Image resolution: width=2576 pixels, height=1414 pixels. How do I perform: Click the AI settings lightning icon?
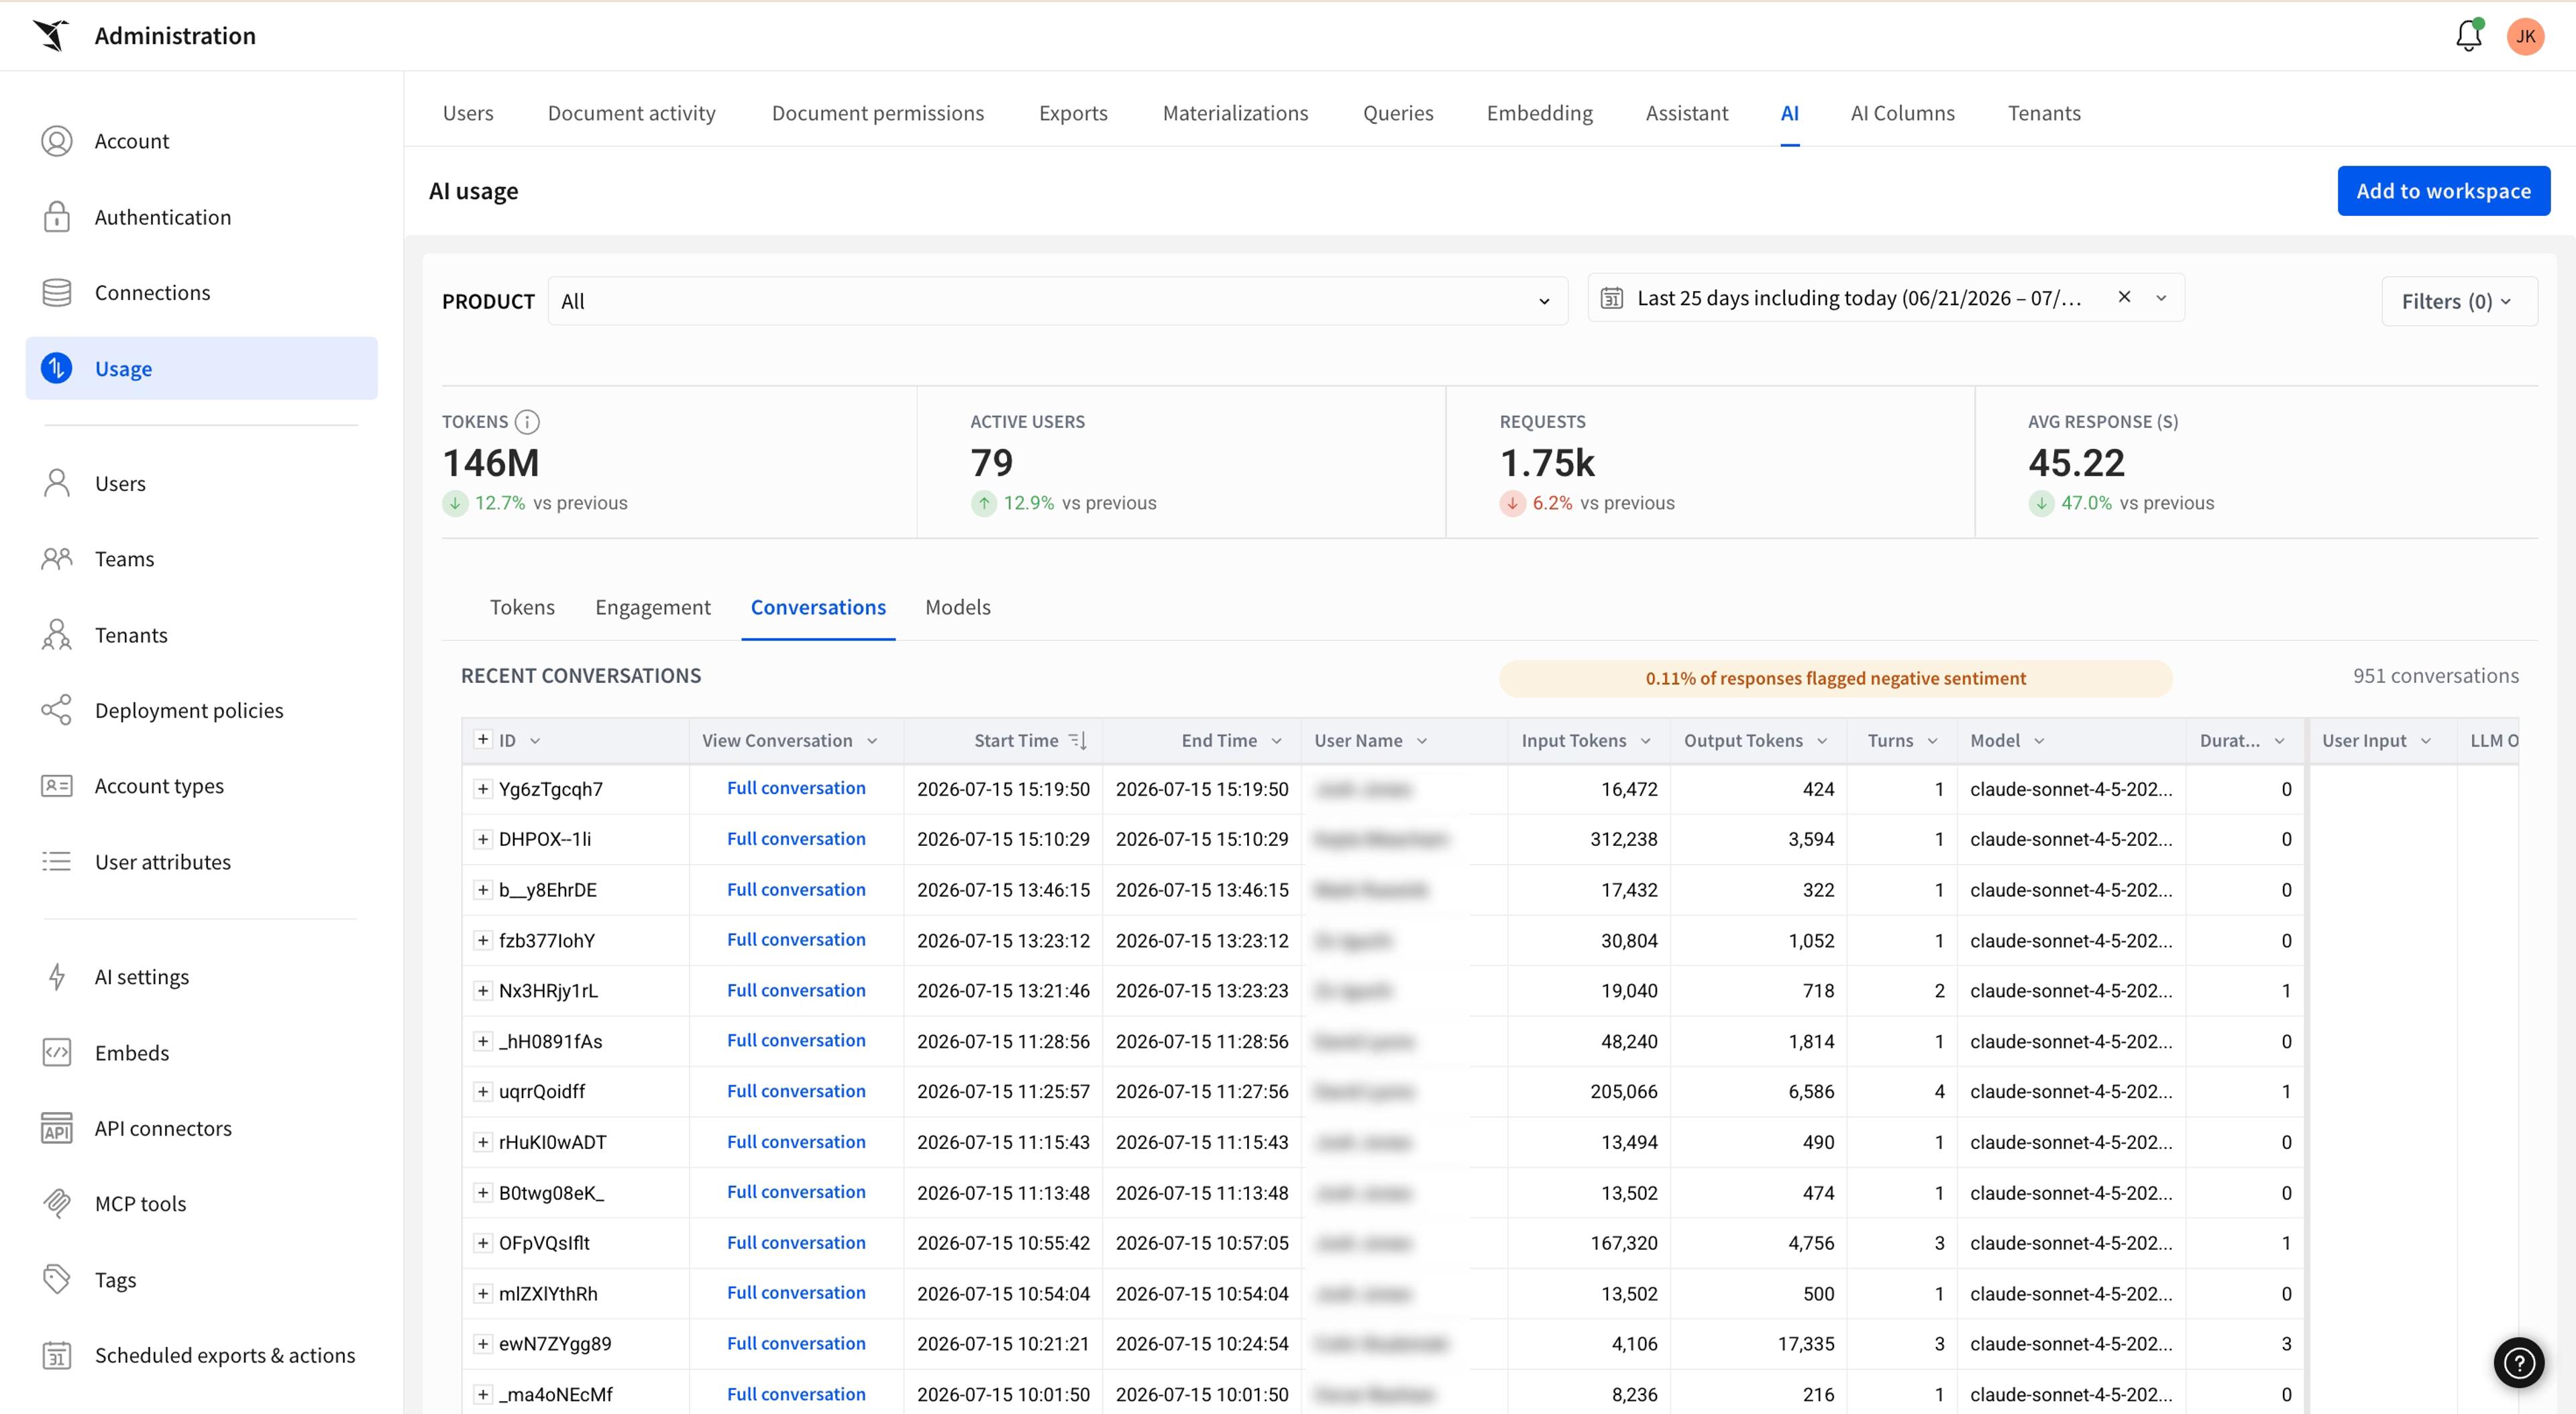(x=57, y=976)
